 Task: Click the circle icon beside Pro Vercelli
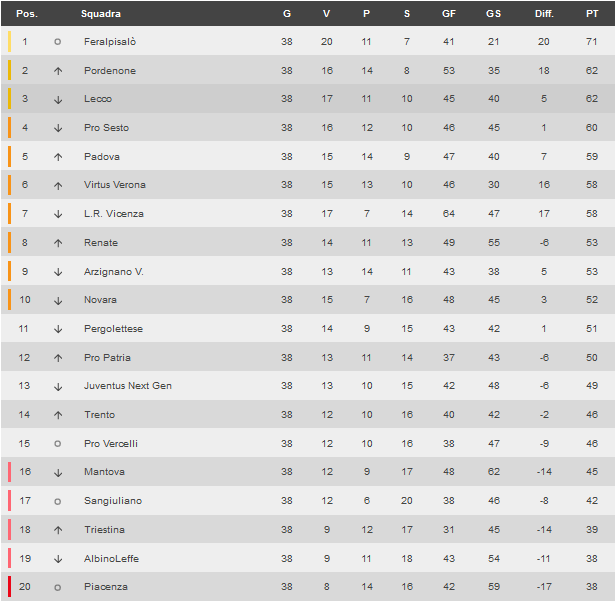pos(58,444)
